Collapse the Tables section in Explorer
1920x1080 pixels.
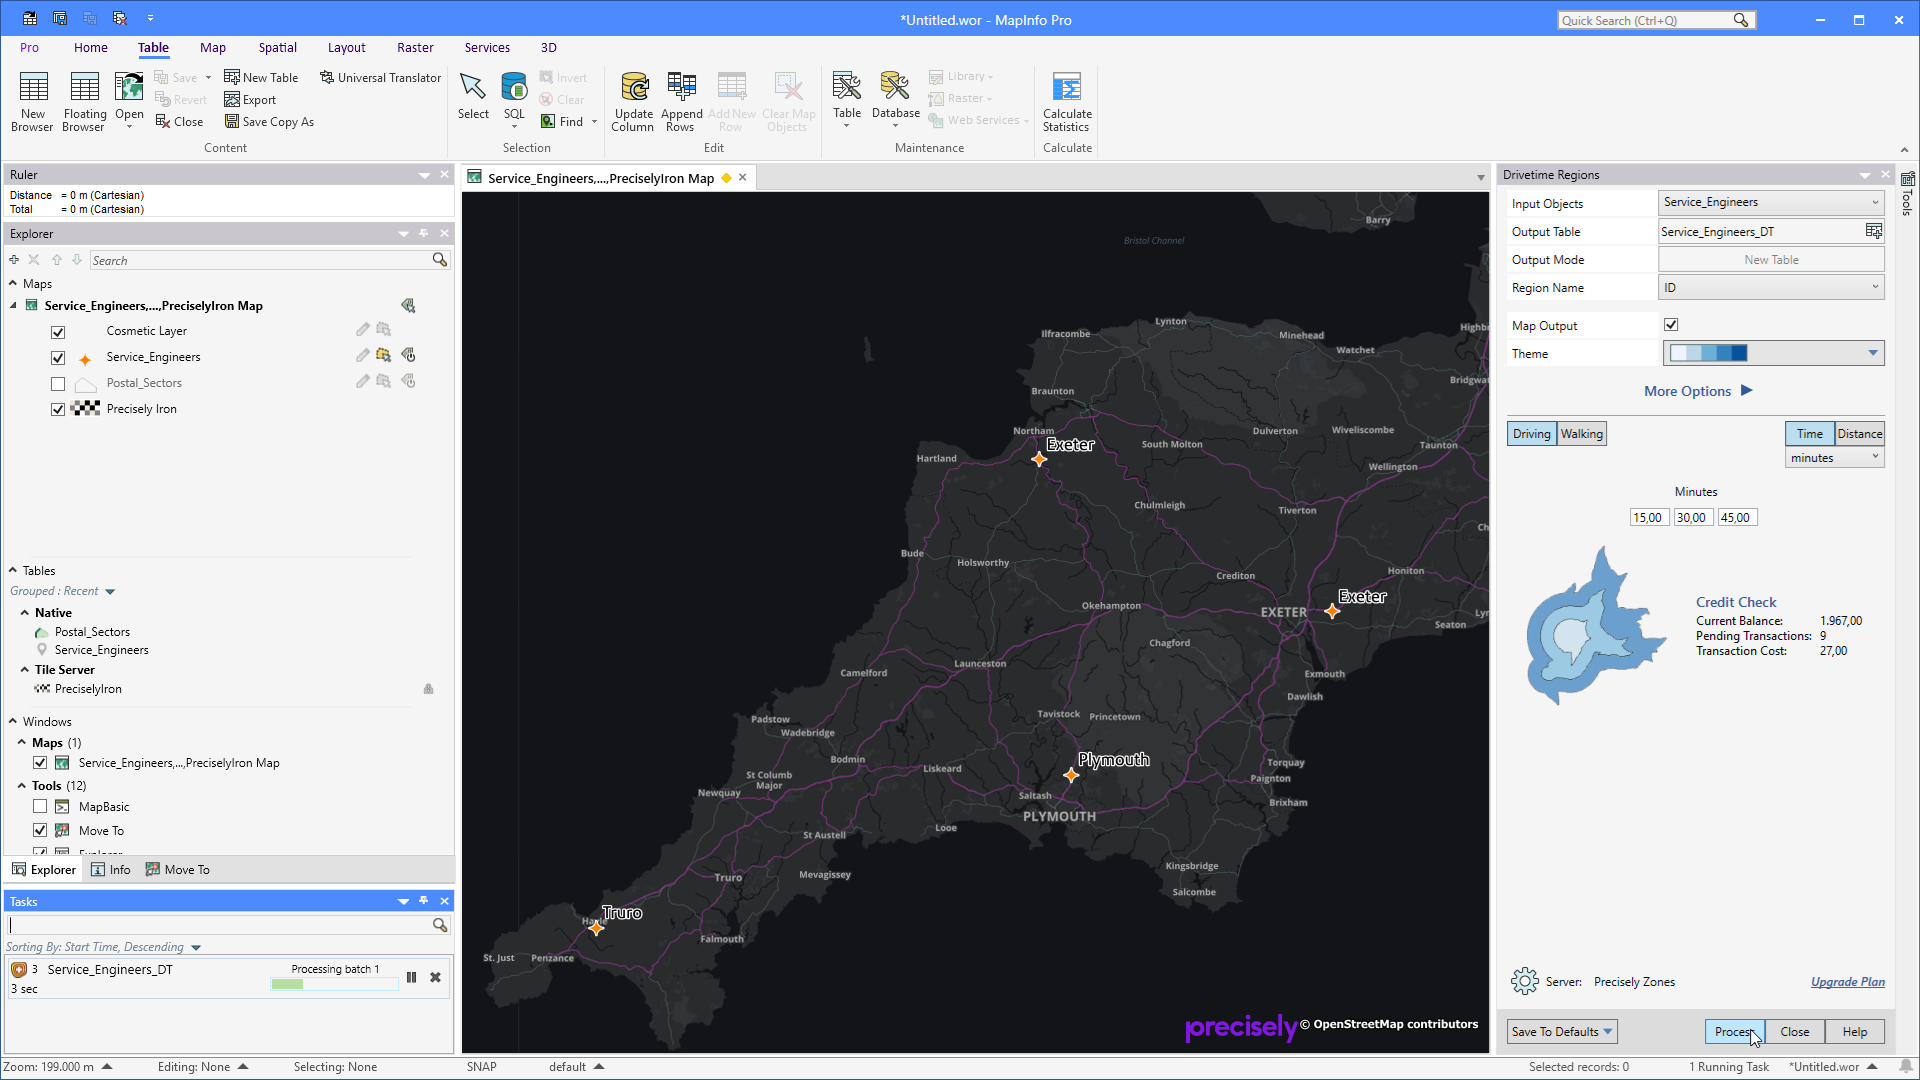click(13, 570)
